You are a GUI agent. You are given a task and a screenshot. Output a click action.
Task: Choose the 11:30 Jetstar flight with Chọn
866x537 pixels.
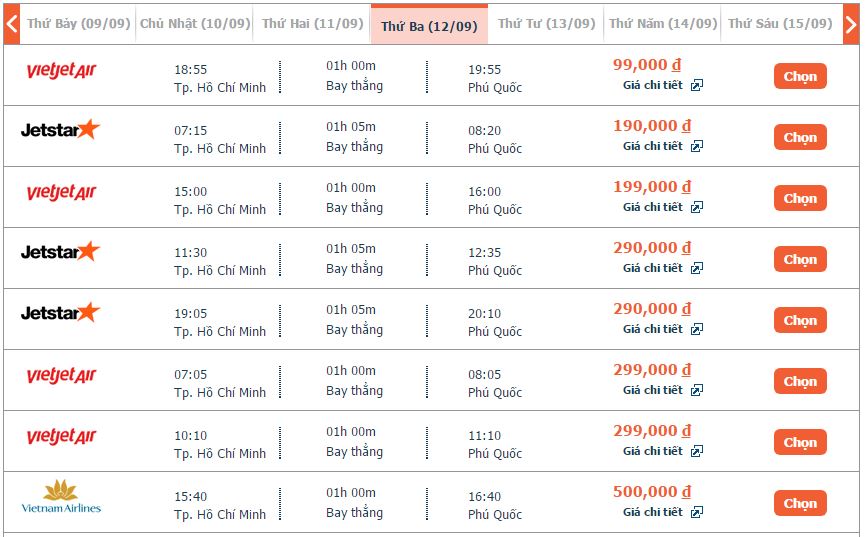(x=800, y=259)
